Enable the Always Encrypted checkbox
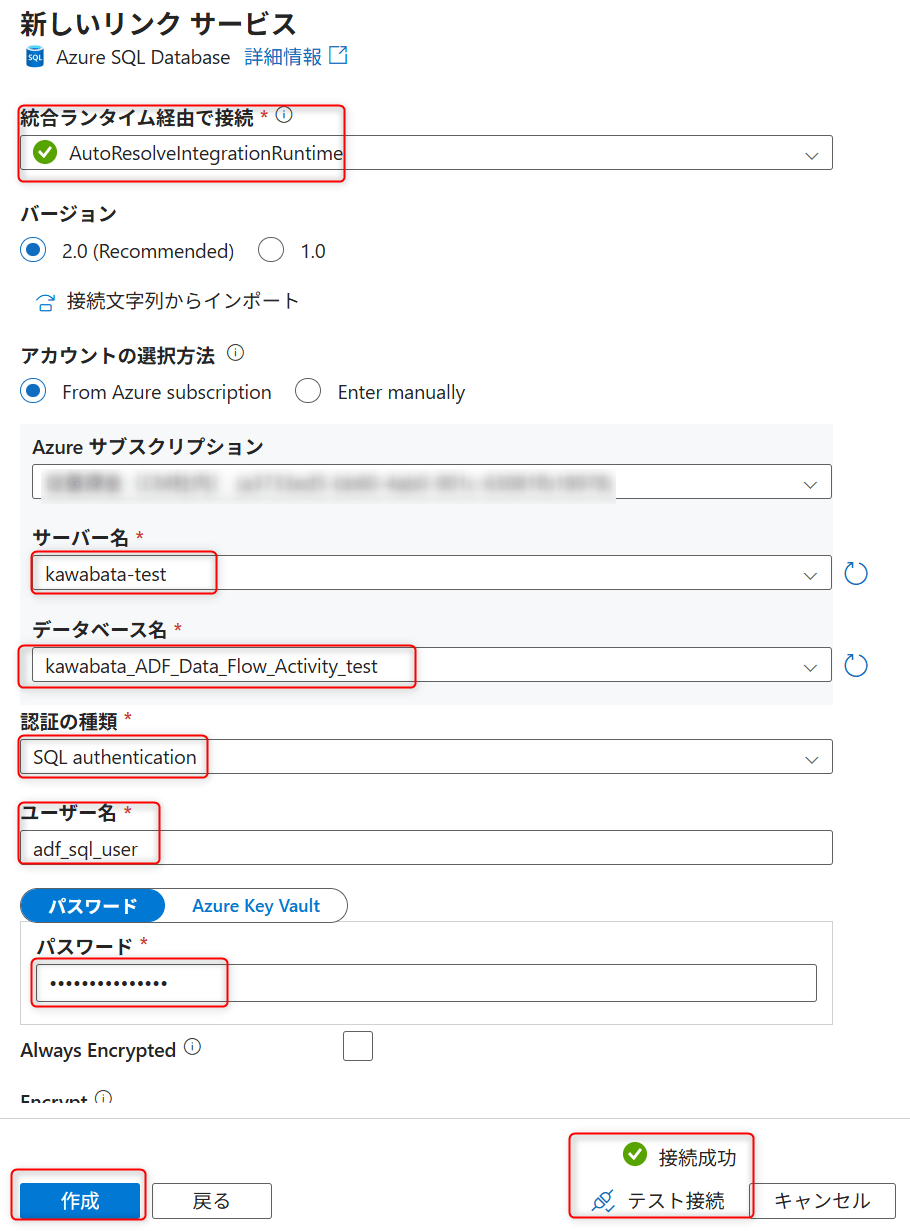Image resolution: width=910 pixels, height=1231 pixels. (x=358, y=1046)
